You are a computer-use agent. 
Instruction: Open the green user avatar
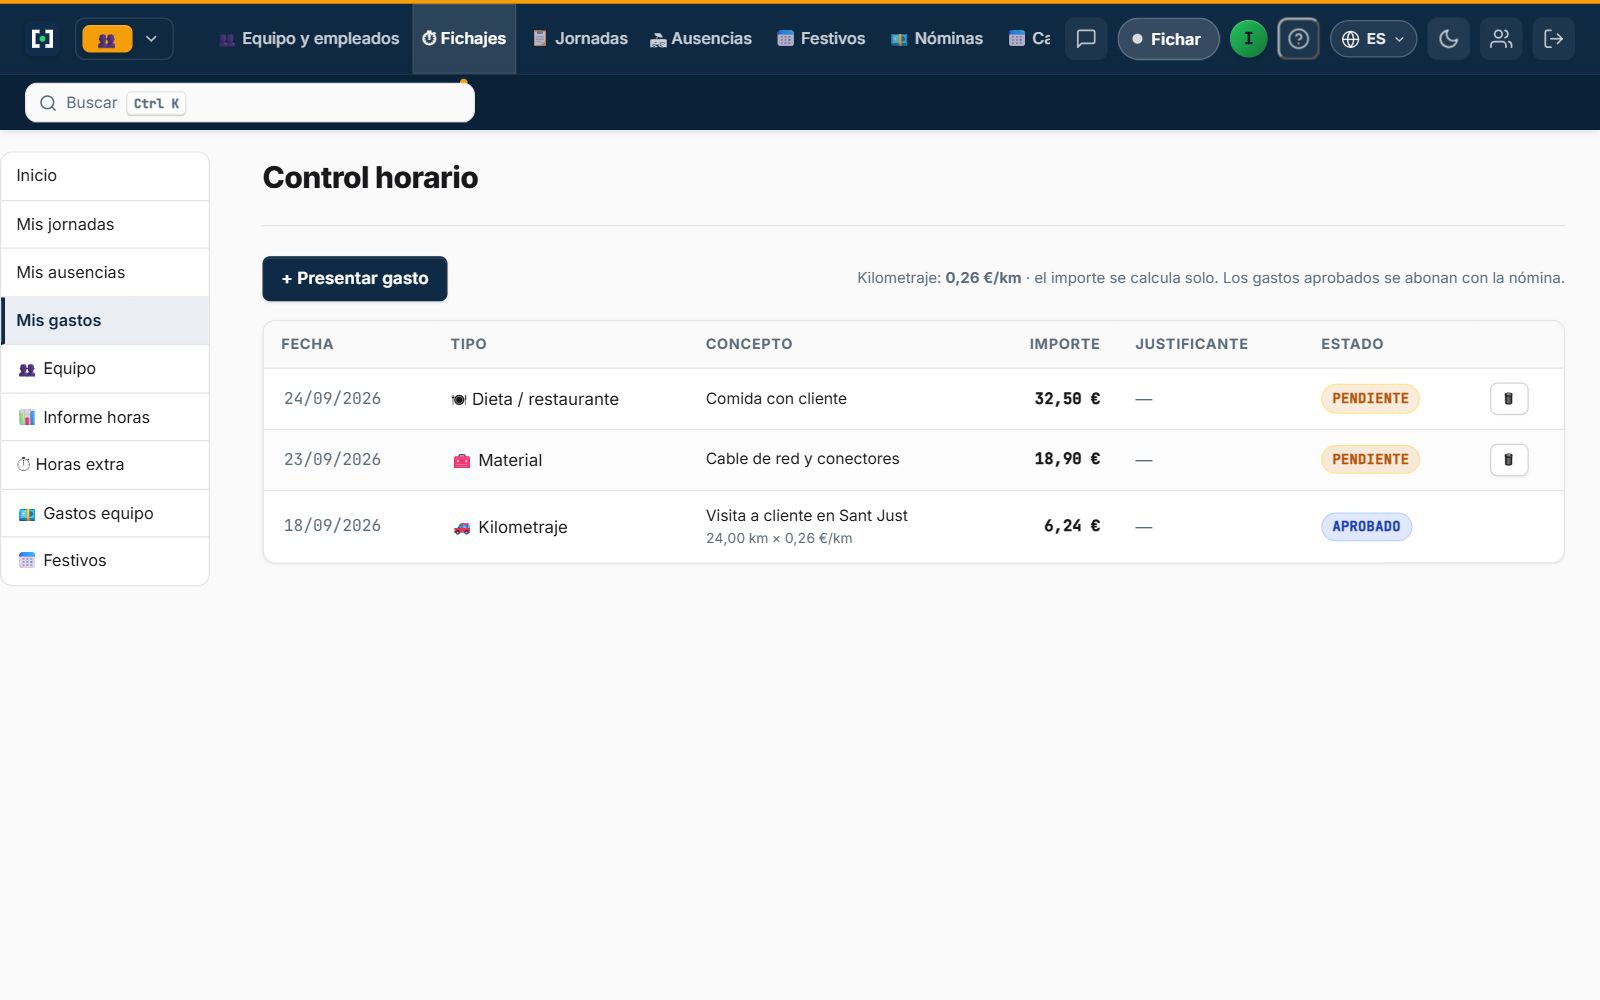(x=1248, y=39)
